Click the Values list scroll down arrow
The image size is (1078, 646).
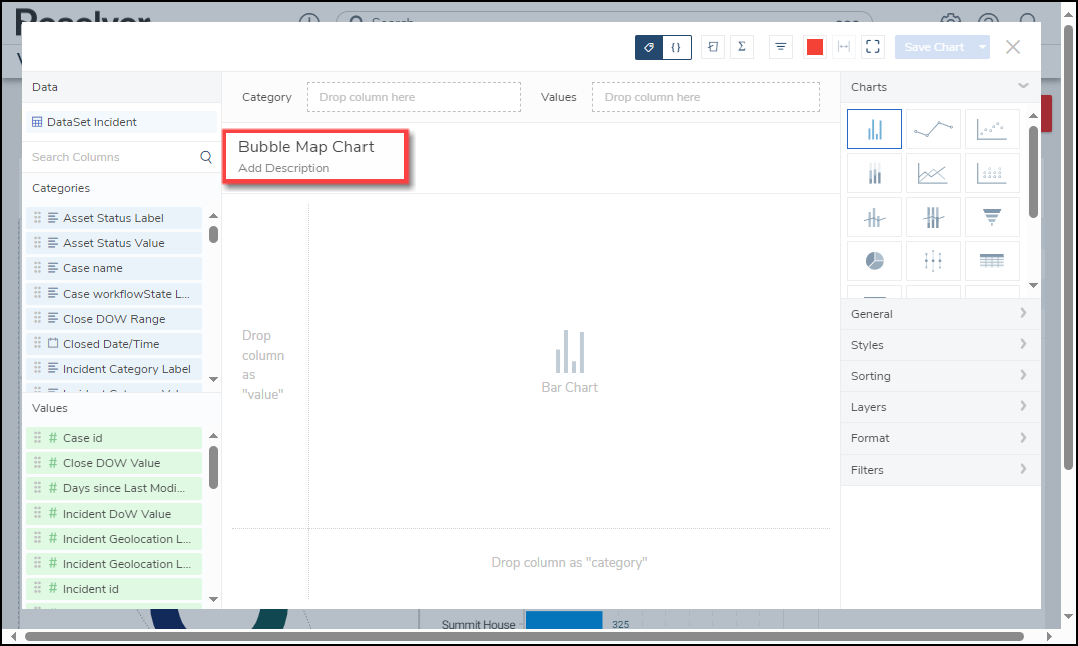click(x=213, y=599)
